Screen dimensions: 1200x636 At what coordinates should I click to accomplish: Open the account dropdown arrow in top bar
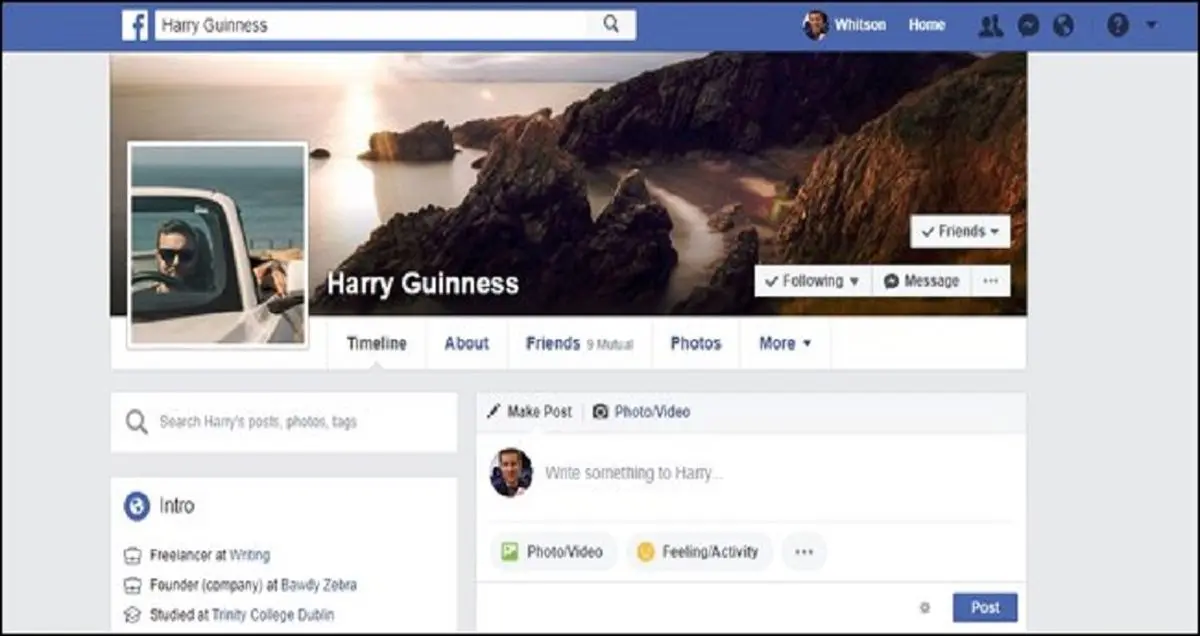(1151, 26)
